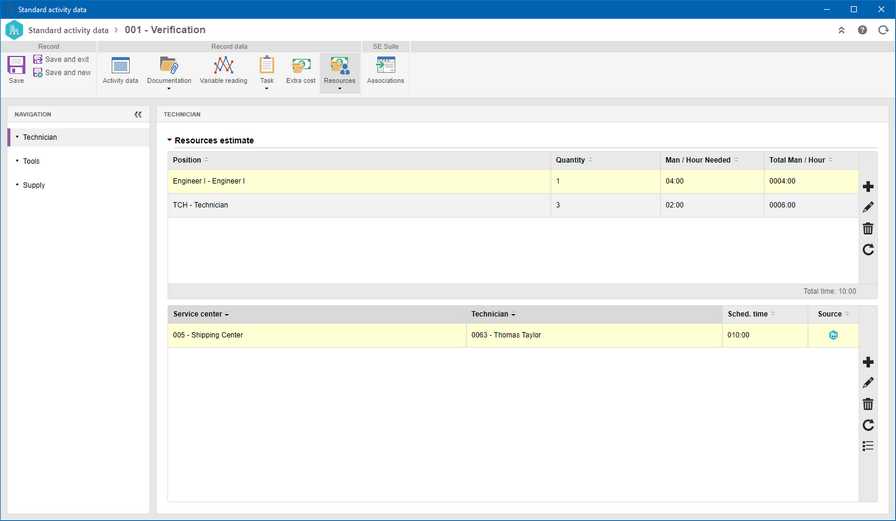Open the Extra cost section

click(x=301, y=70)
